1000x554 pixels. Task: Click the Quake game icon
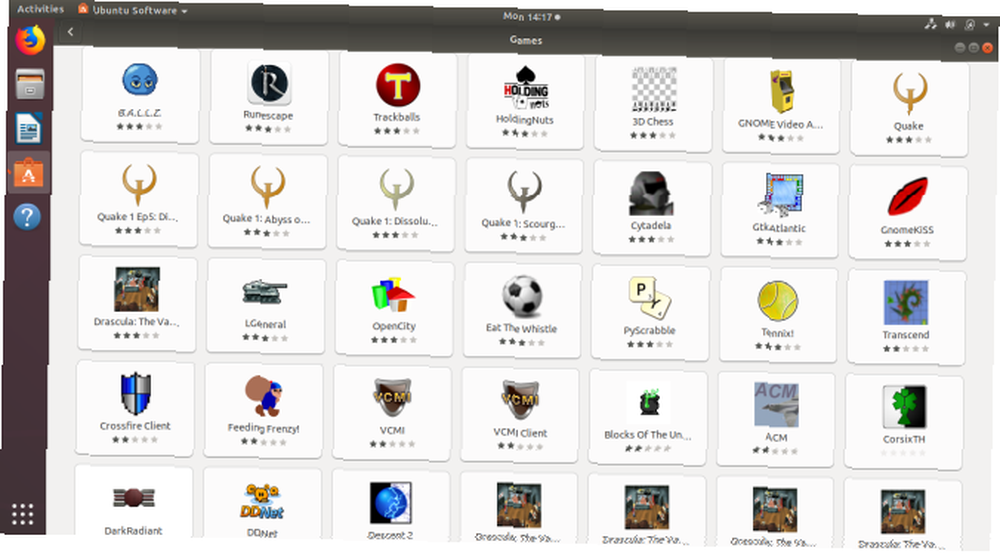point(909,94)
